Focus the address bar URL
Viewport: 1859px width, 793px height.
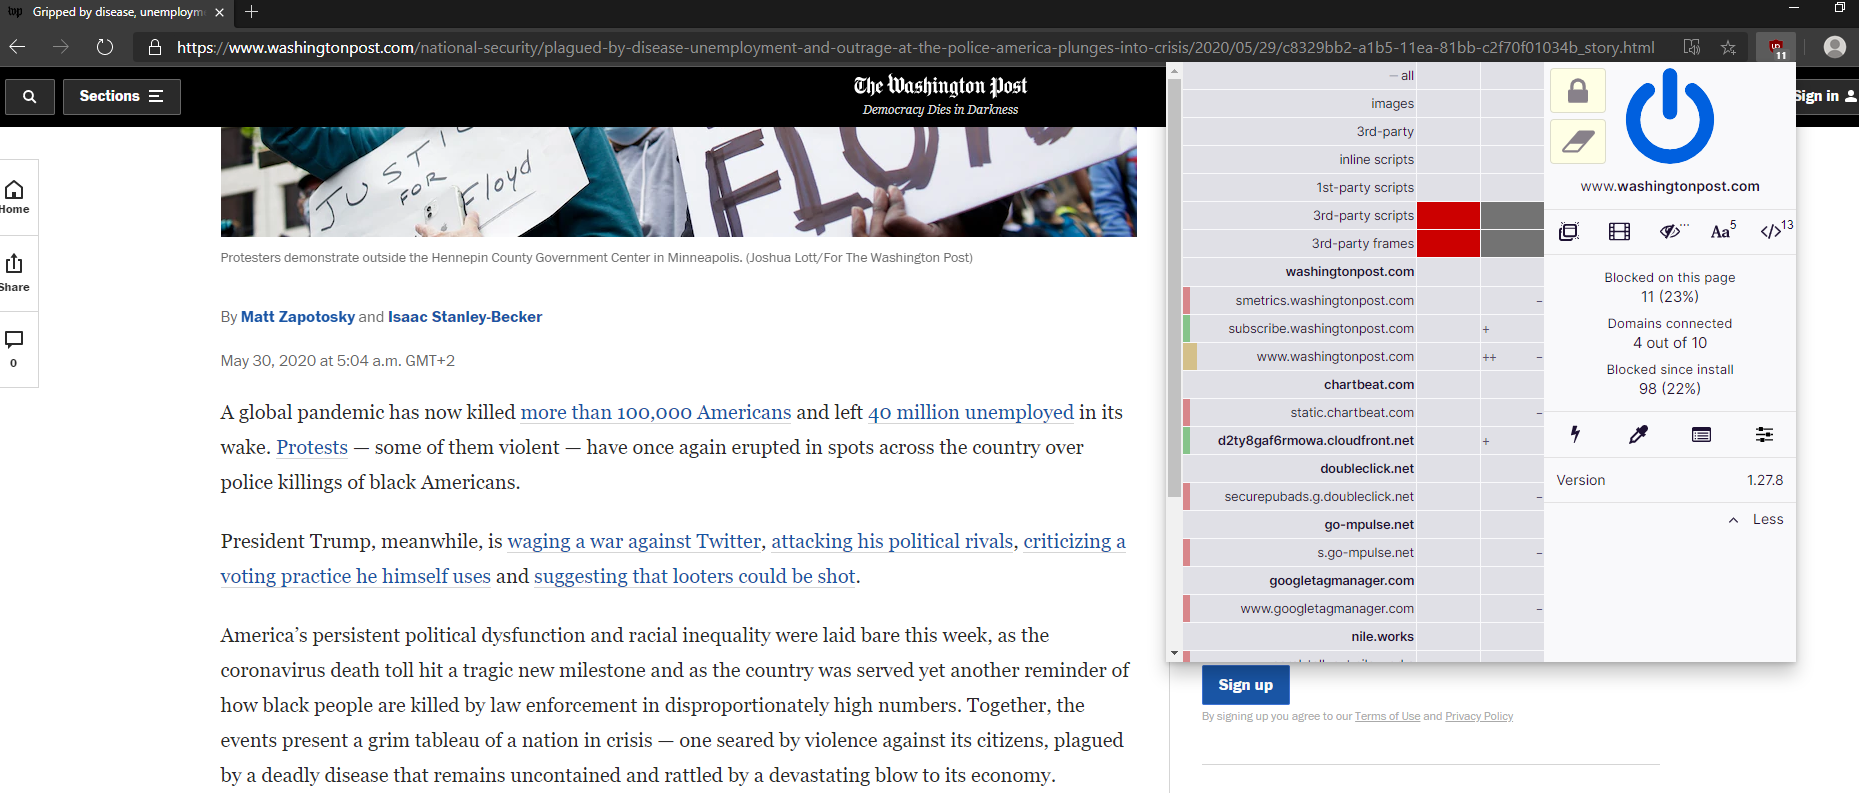915,47
